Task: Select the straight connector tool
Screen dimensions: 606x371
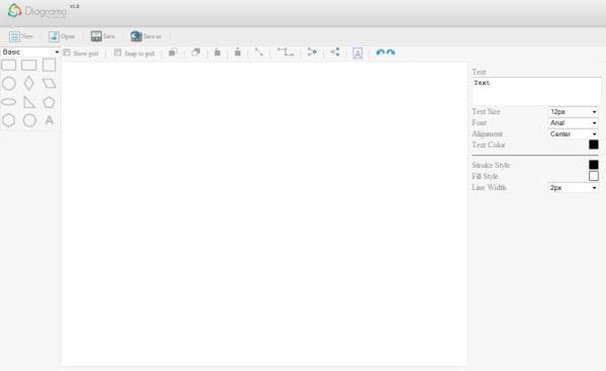Action: coord(259,52)
